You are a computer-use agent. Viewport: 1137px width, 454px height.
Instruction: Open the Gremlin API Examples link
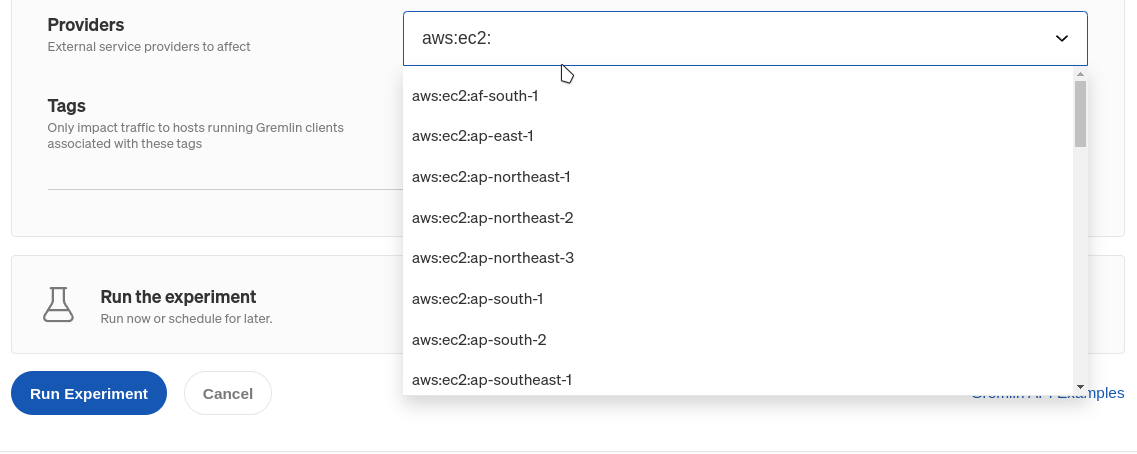click(1048, 393)
